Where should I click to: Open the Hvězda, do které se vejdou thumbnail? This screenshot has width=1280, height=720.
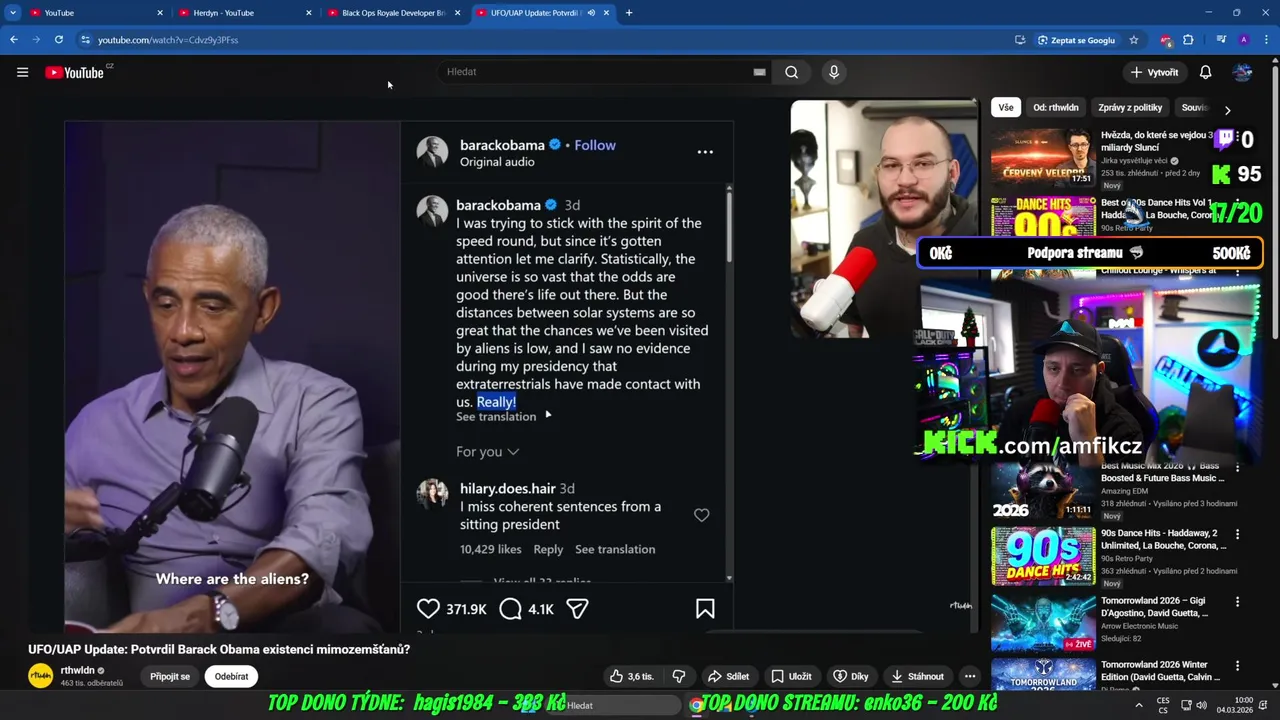click(1043, 156)
